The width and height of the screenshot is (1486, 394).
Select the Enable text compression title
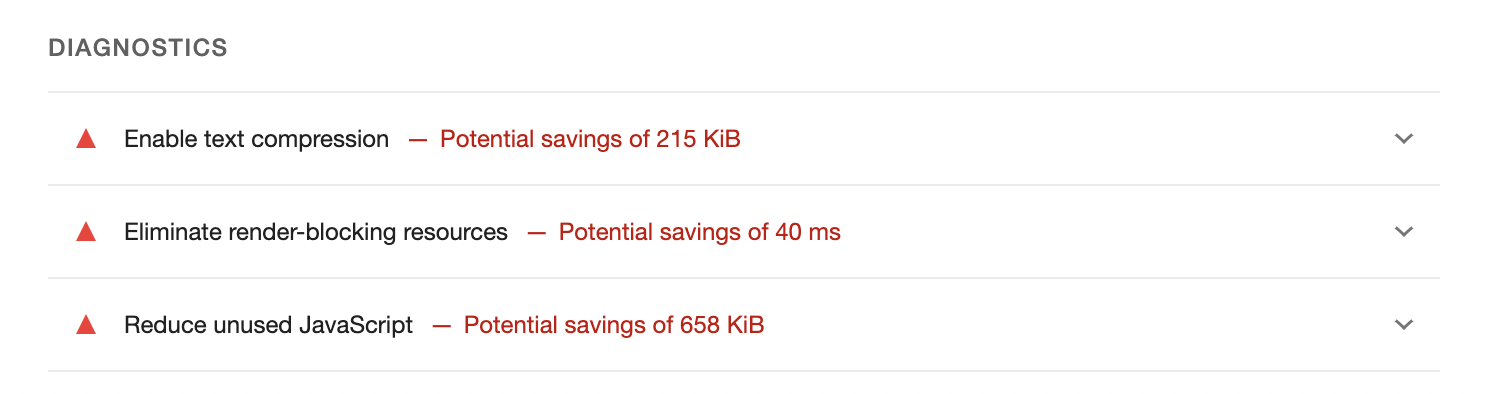click(x=256, y=139)
